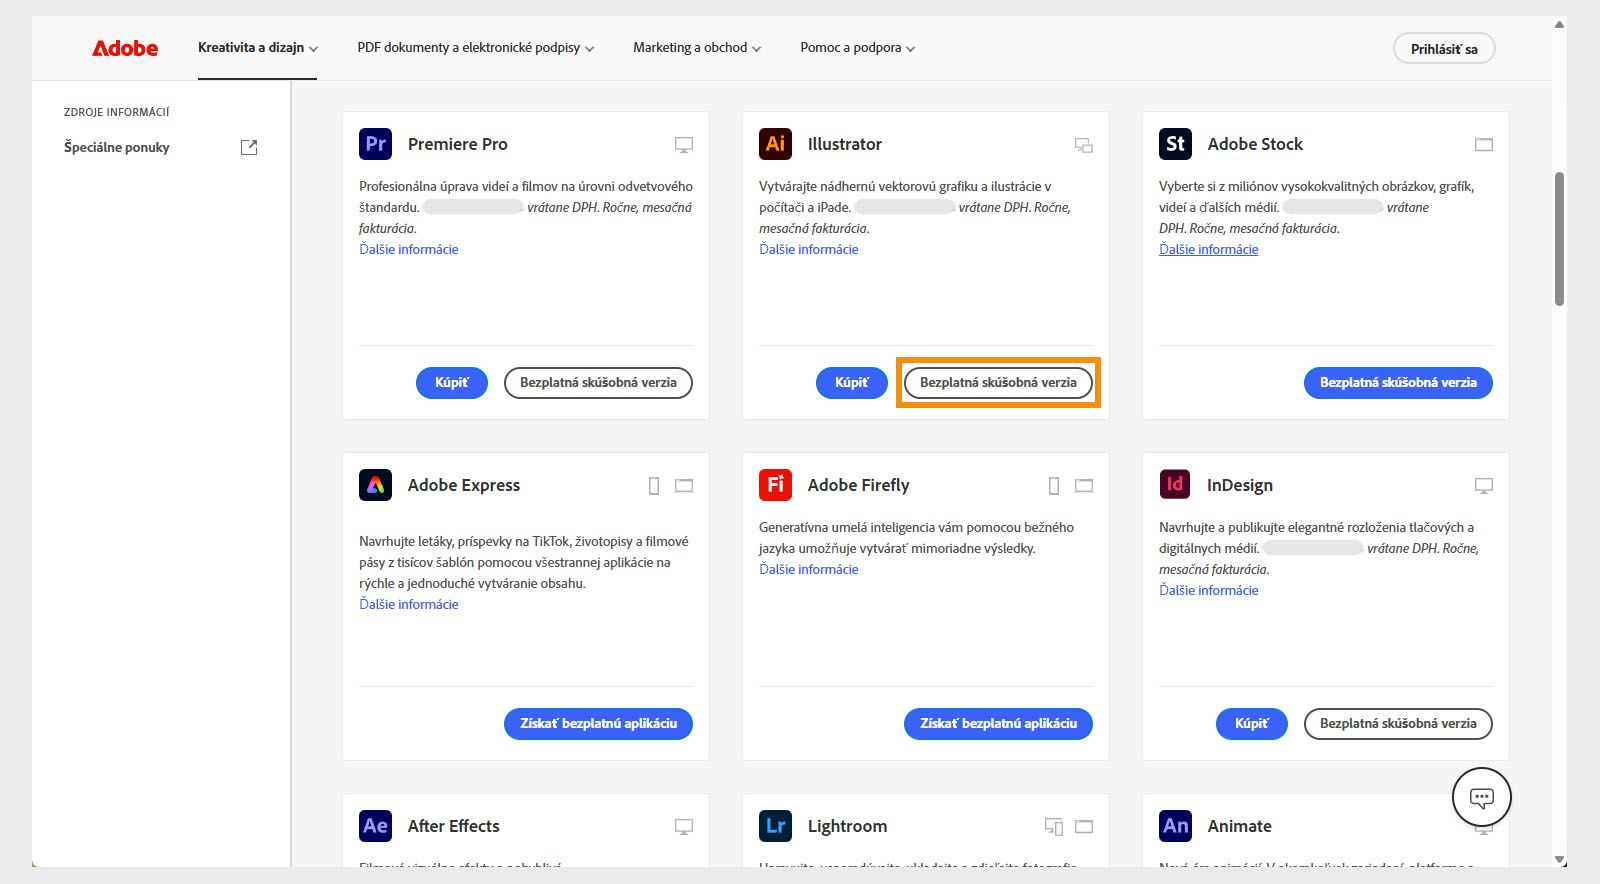Click the Prihlásiť sa button

point(1443,49)
